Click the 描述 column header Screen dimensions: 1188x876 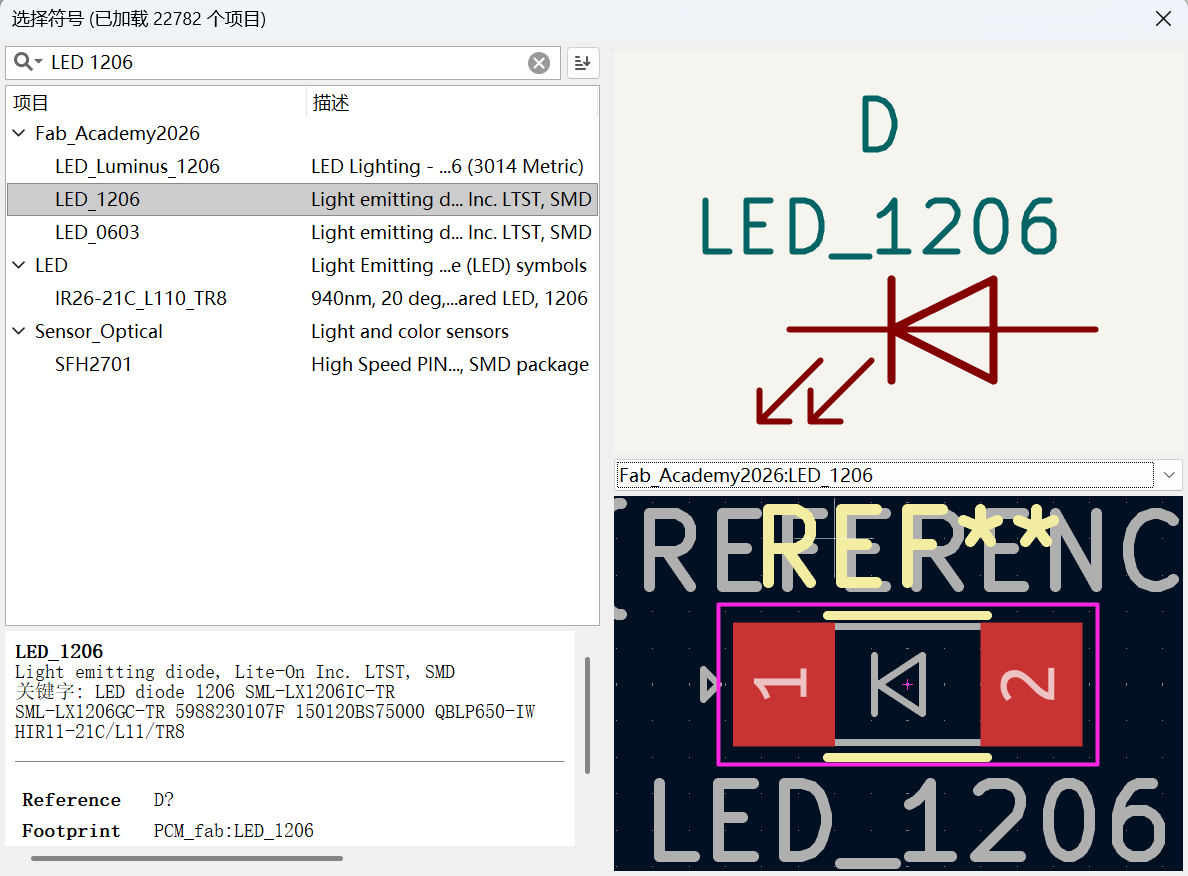tap(452, 102)
